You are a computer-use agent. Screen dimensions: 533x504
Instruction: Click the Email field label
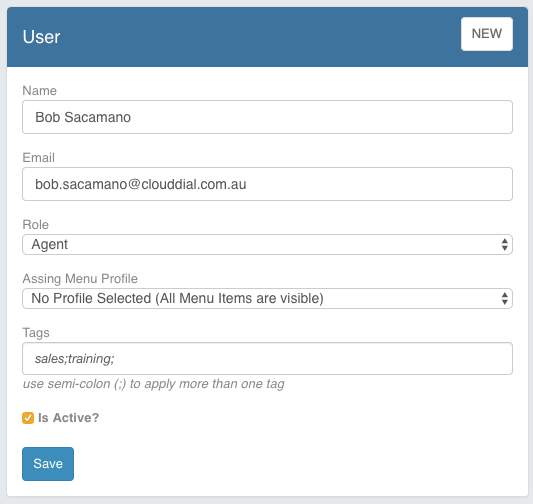pos(38,158)
